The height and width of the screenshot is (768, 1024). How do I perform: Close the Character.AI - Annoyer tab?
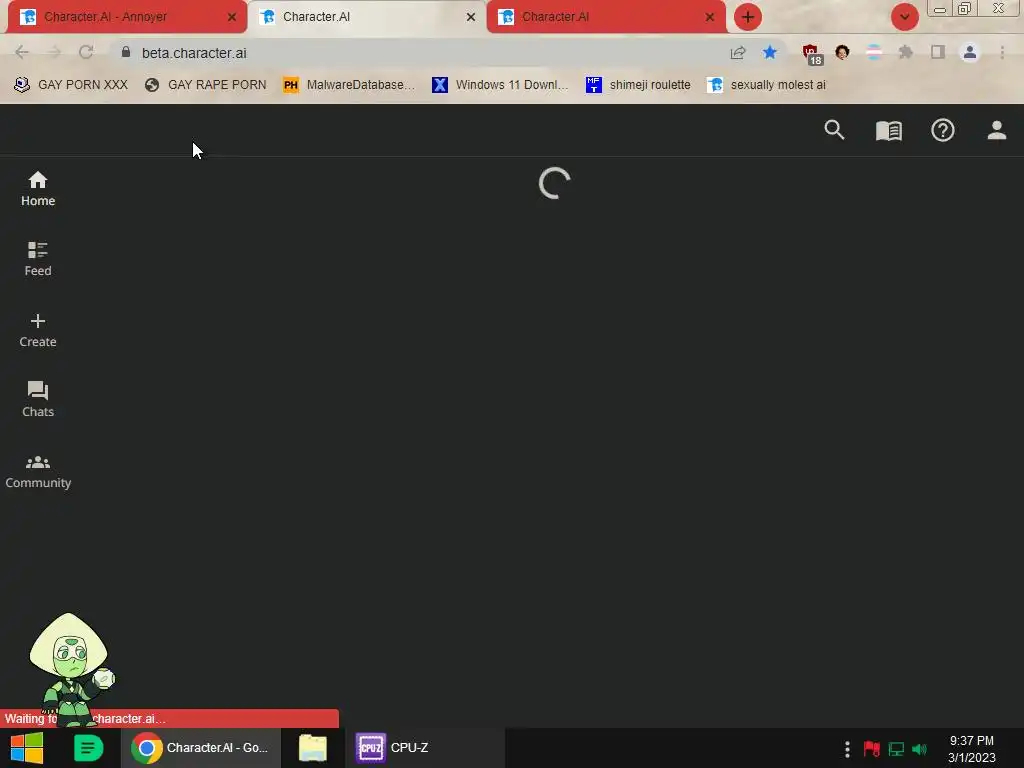(x=232, y=17)
